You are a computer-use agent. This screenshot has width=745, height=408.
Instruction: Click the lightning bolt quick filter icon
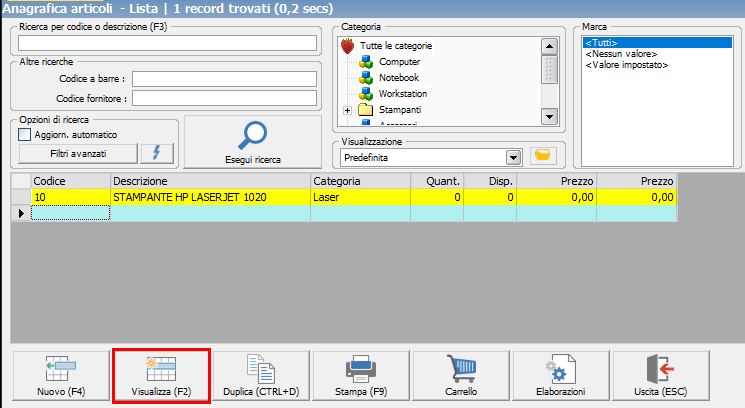(157, 154)
